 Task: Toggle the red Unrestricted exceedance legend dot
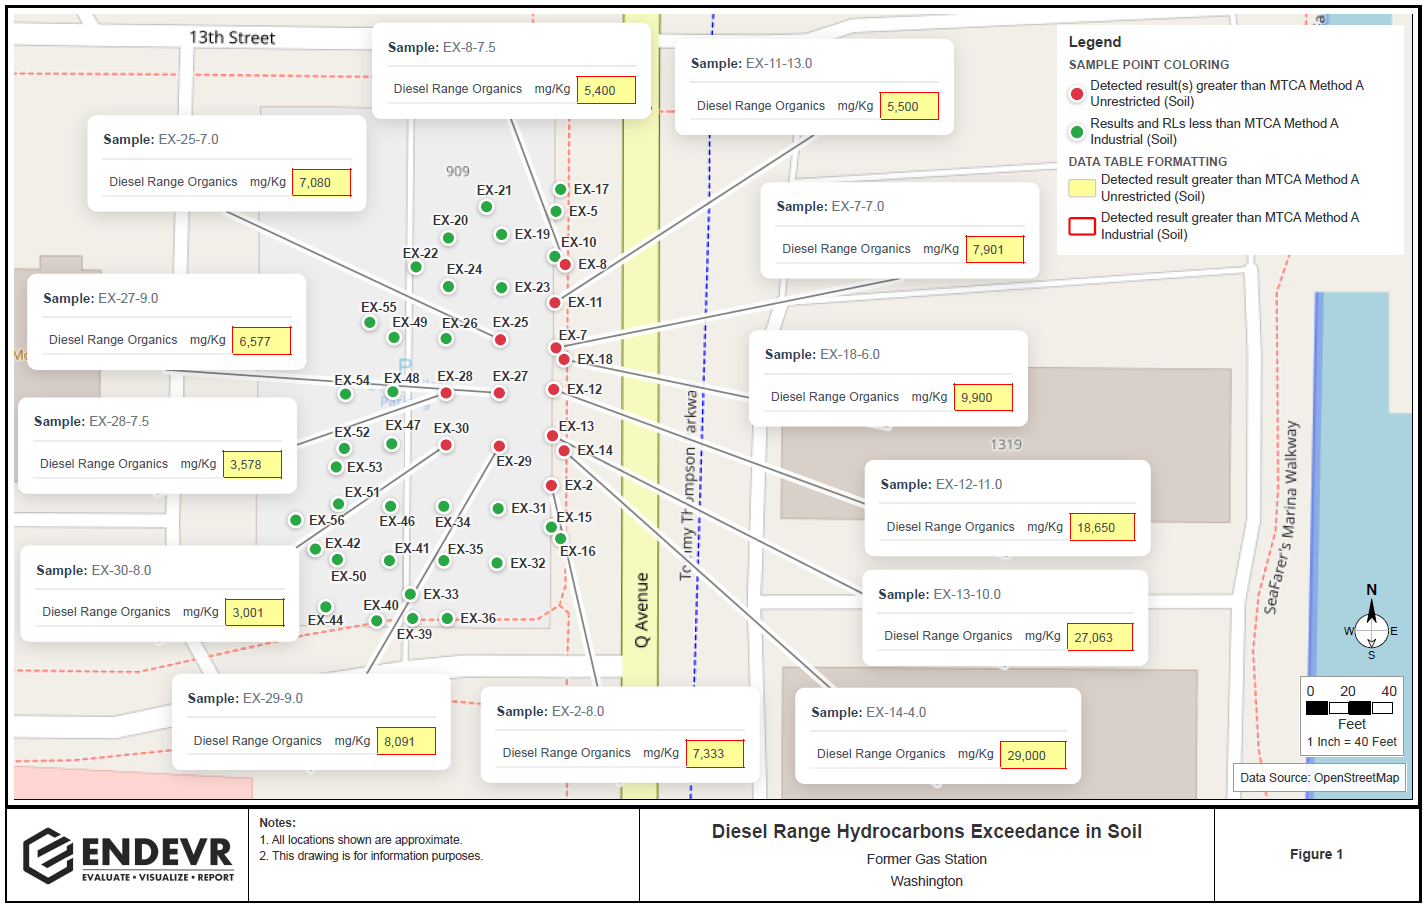1078,94
